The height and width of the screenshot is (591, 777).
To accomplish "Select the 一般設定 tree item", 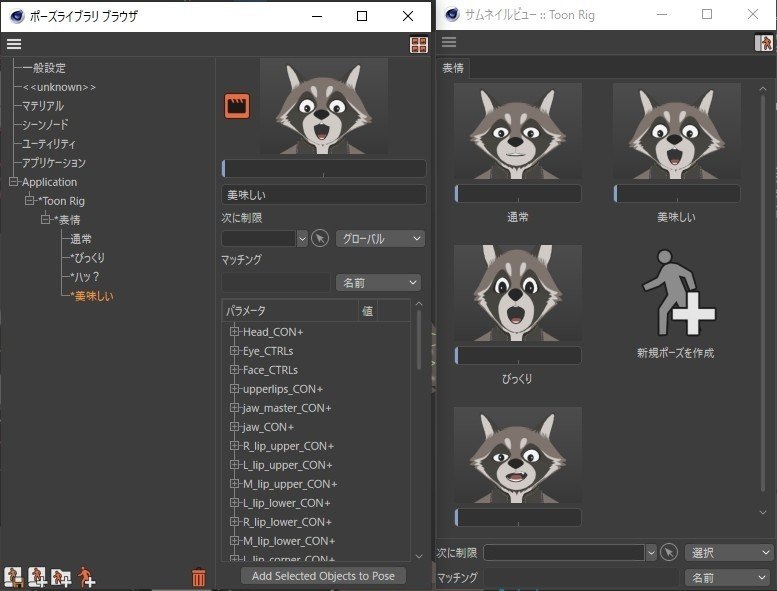I will click(x=44, y=68).
